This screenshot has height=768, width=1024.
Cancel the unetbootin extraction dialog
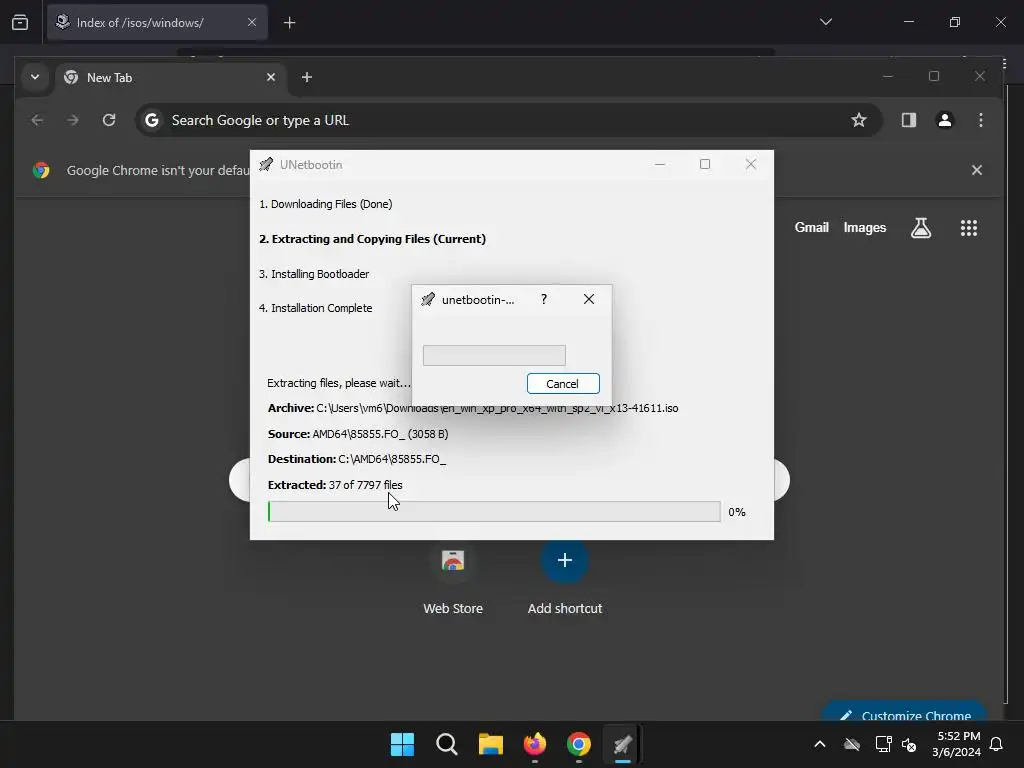[x=563, y=383]
